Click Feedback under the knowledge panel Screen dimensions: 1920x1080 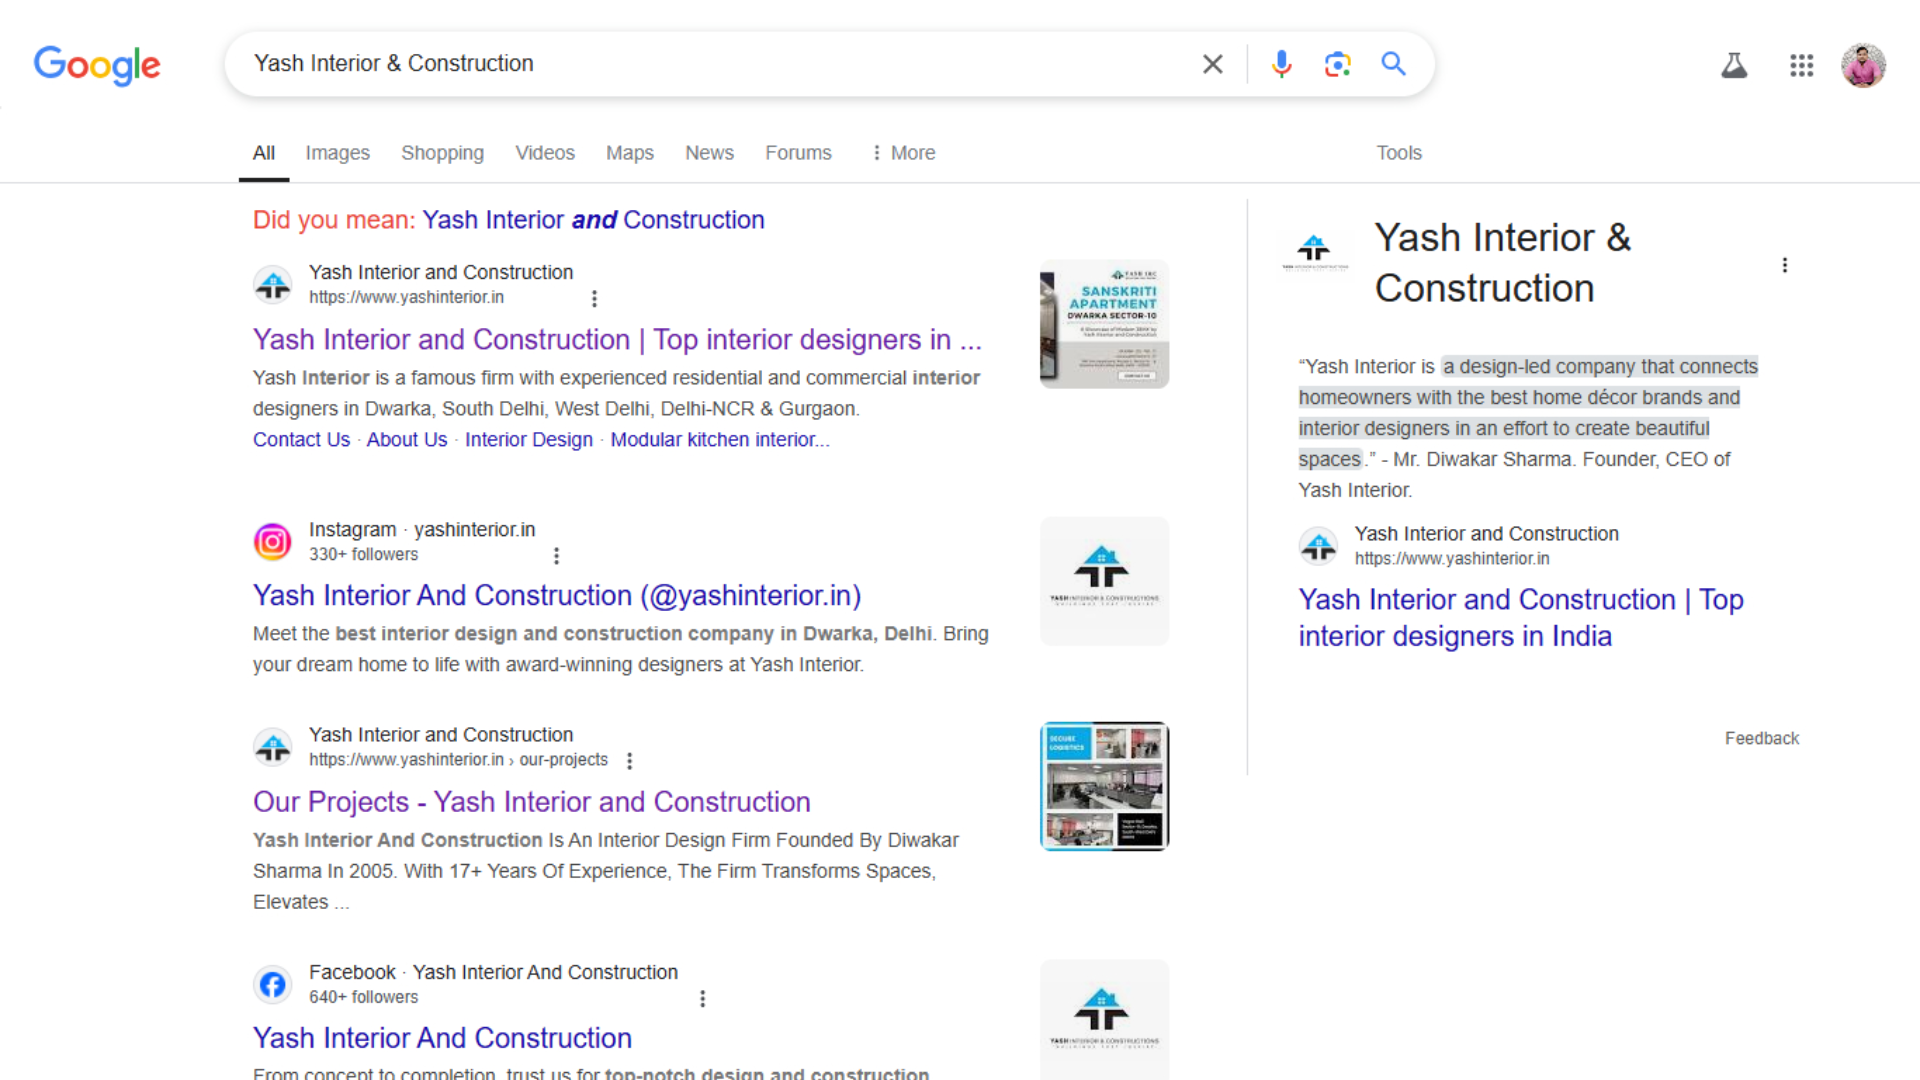1761,739
